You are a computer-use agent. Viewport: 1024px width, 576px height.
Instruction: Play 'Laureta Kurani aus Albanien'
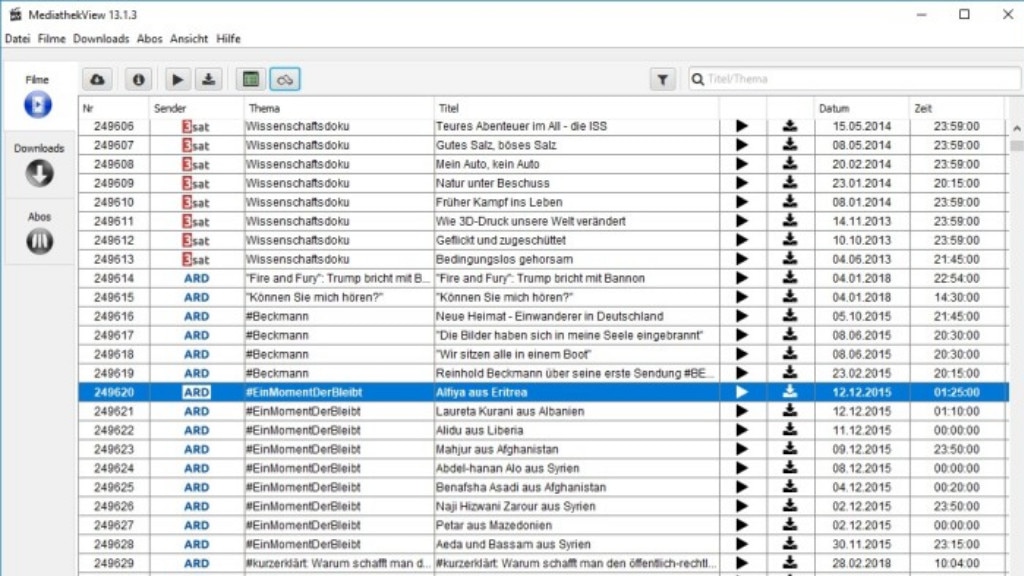(742, 411)
